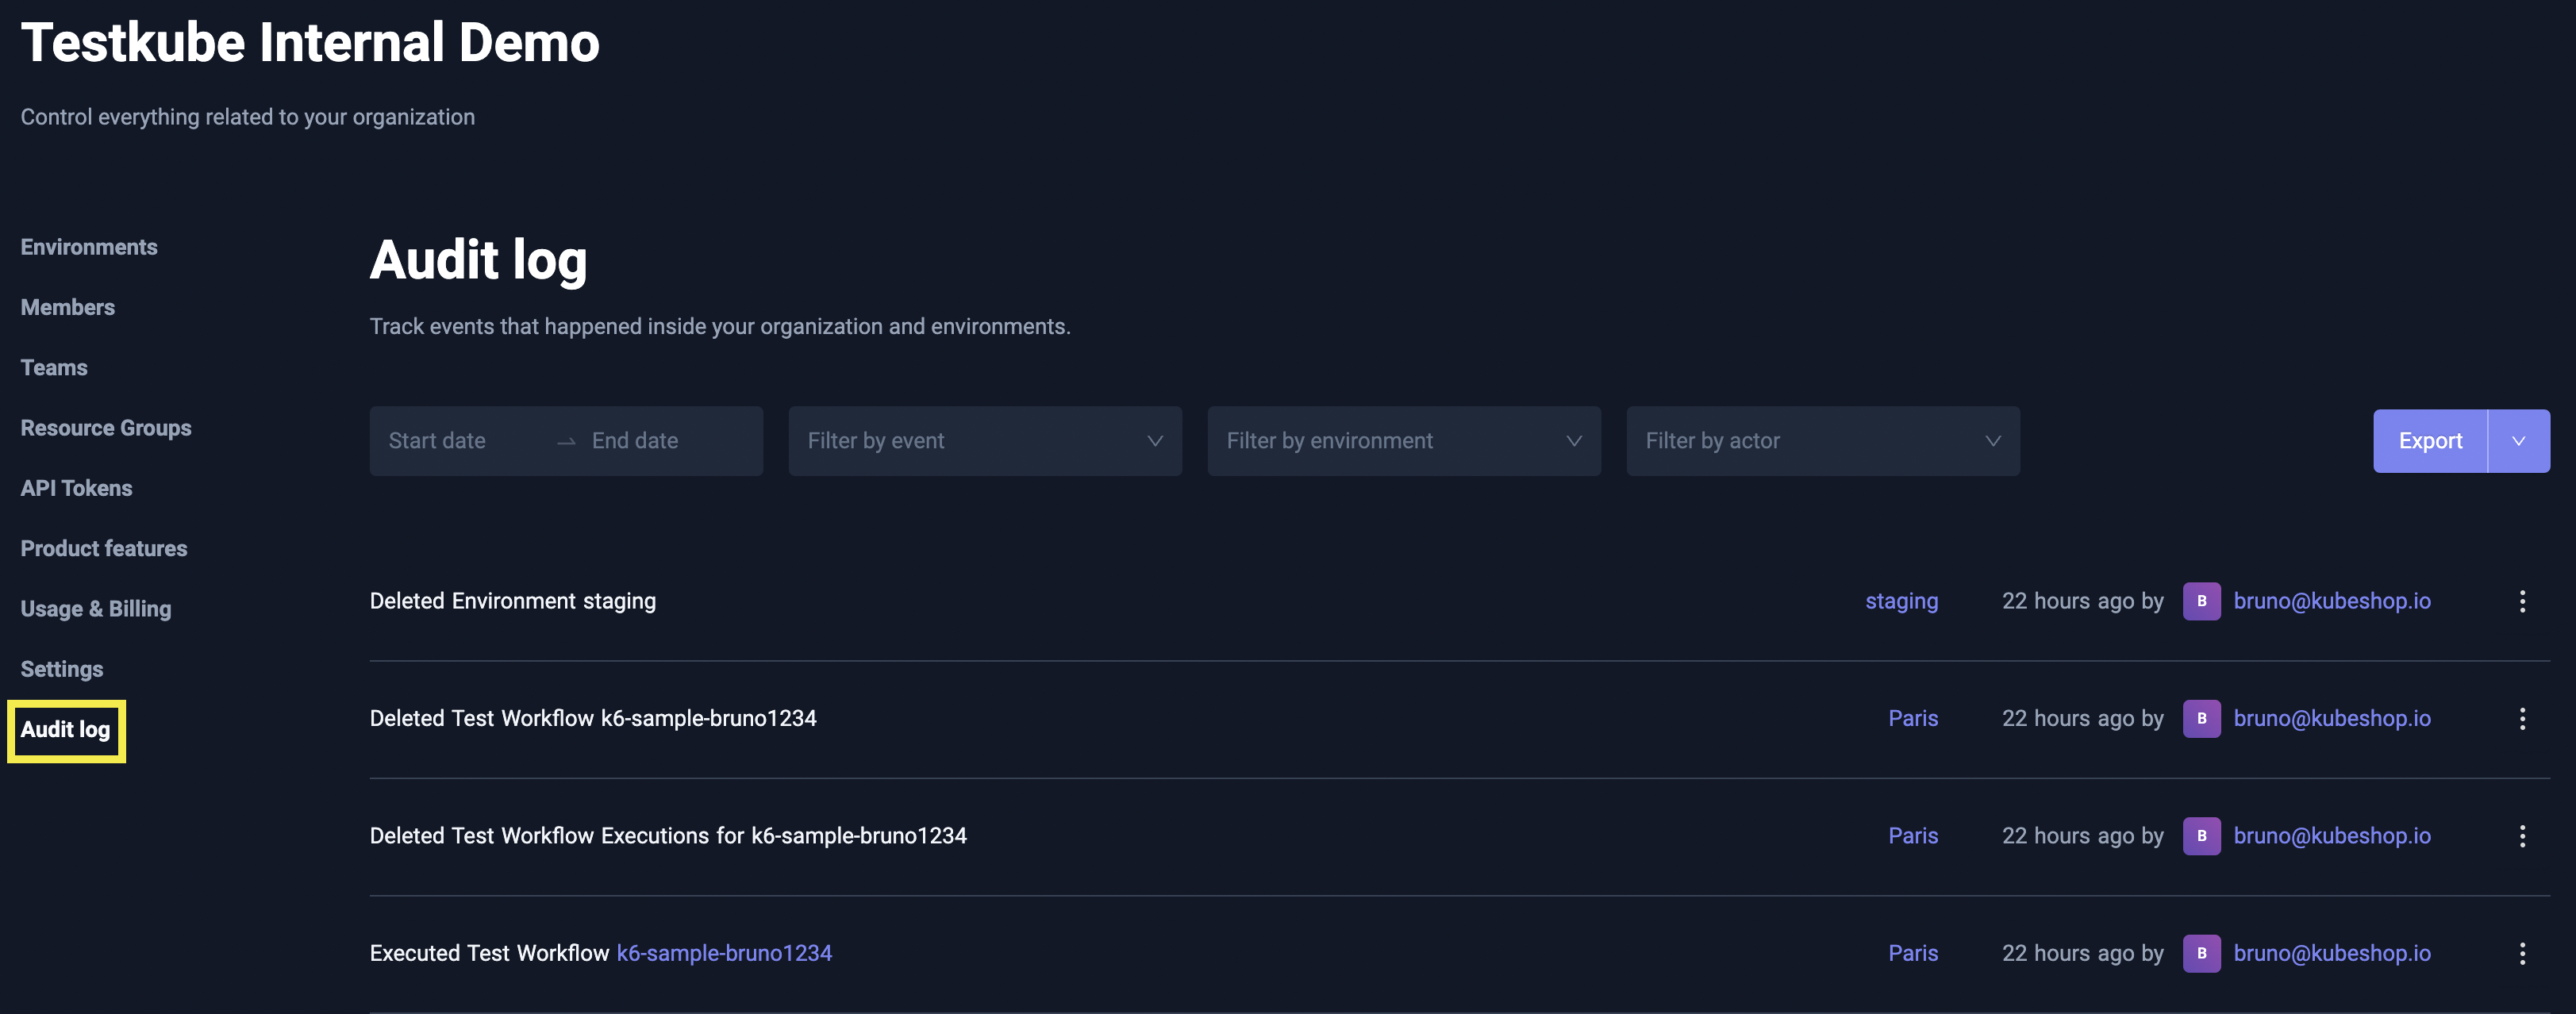Click the Start date field
This screenshot has height=1014, width=2576.
pos(437,441)
